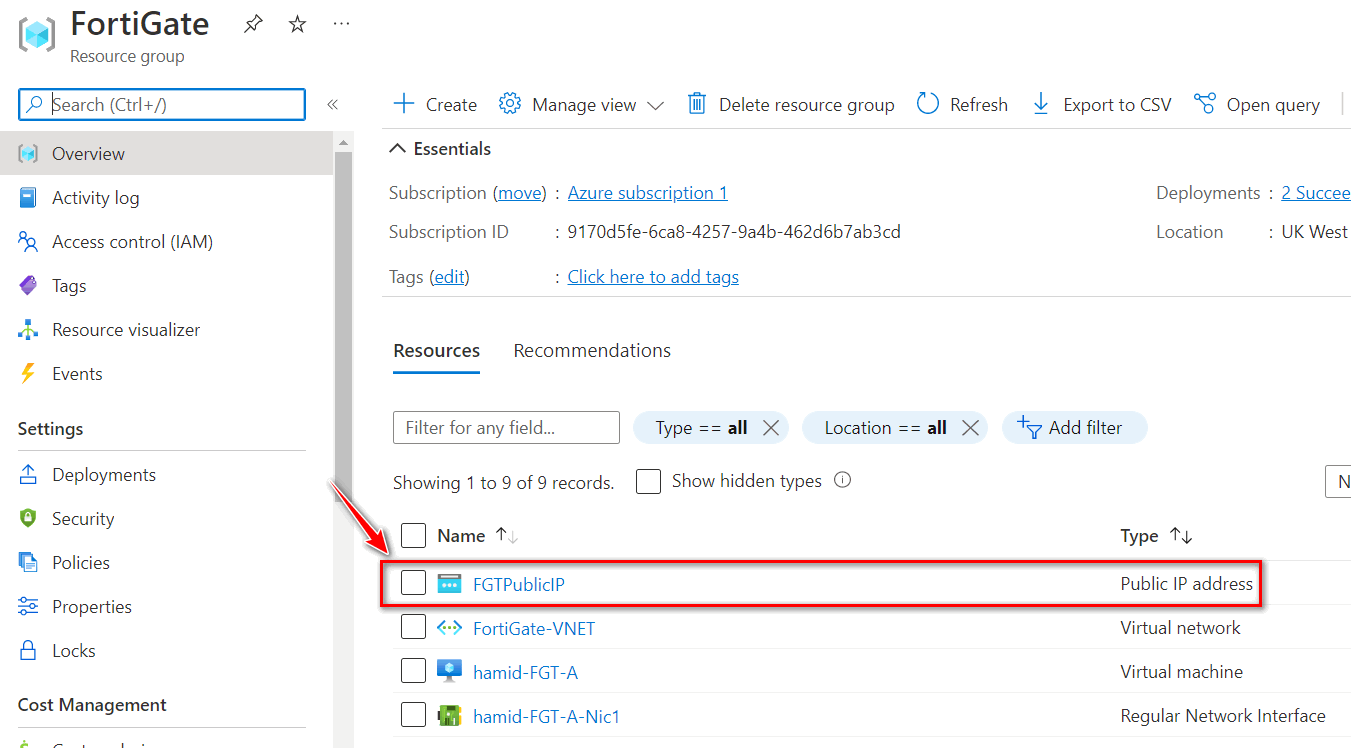Click 'Click here to add tags' link
Viewport: 1351px width, 748px height.
tap(653, 277)
